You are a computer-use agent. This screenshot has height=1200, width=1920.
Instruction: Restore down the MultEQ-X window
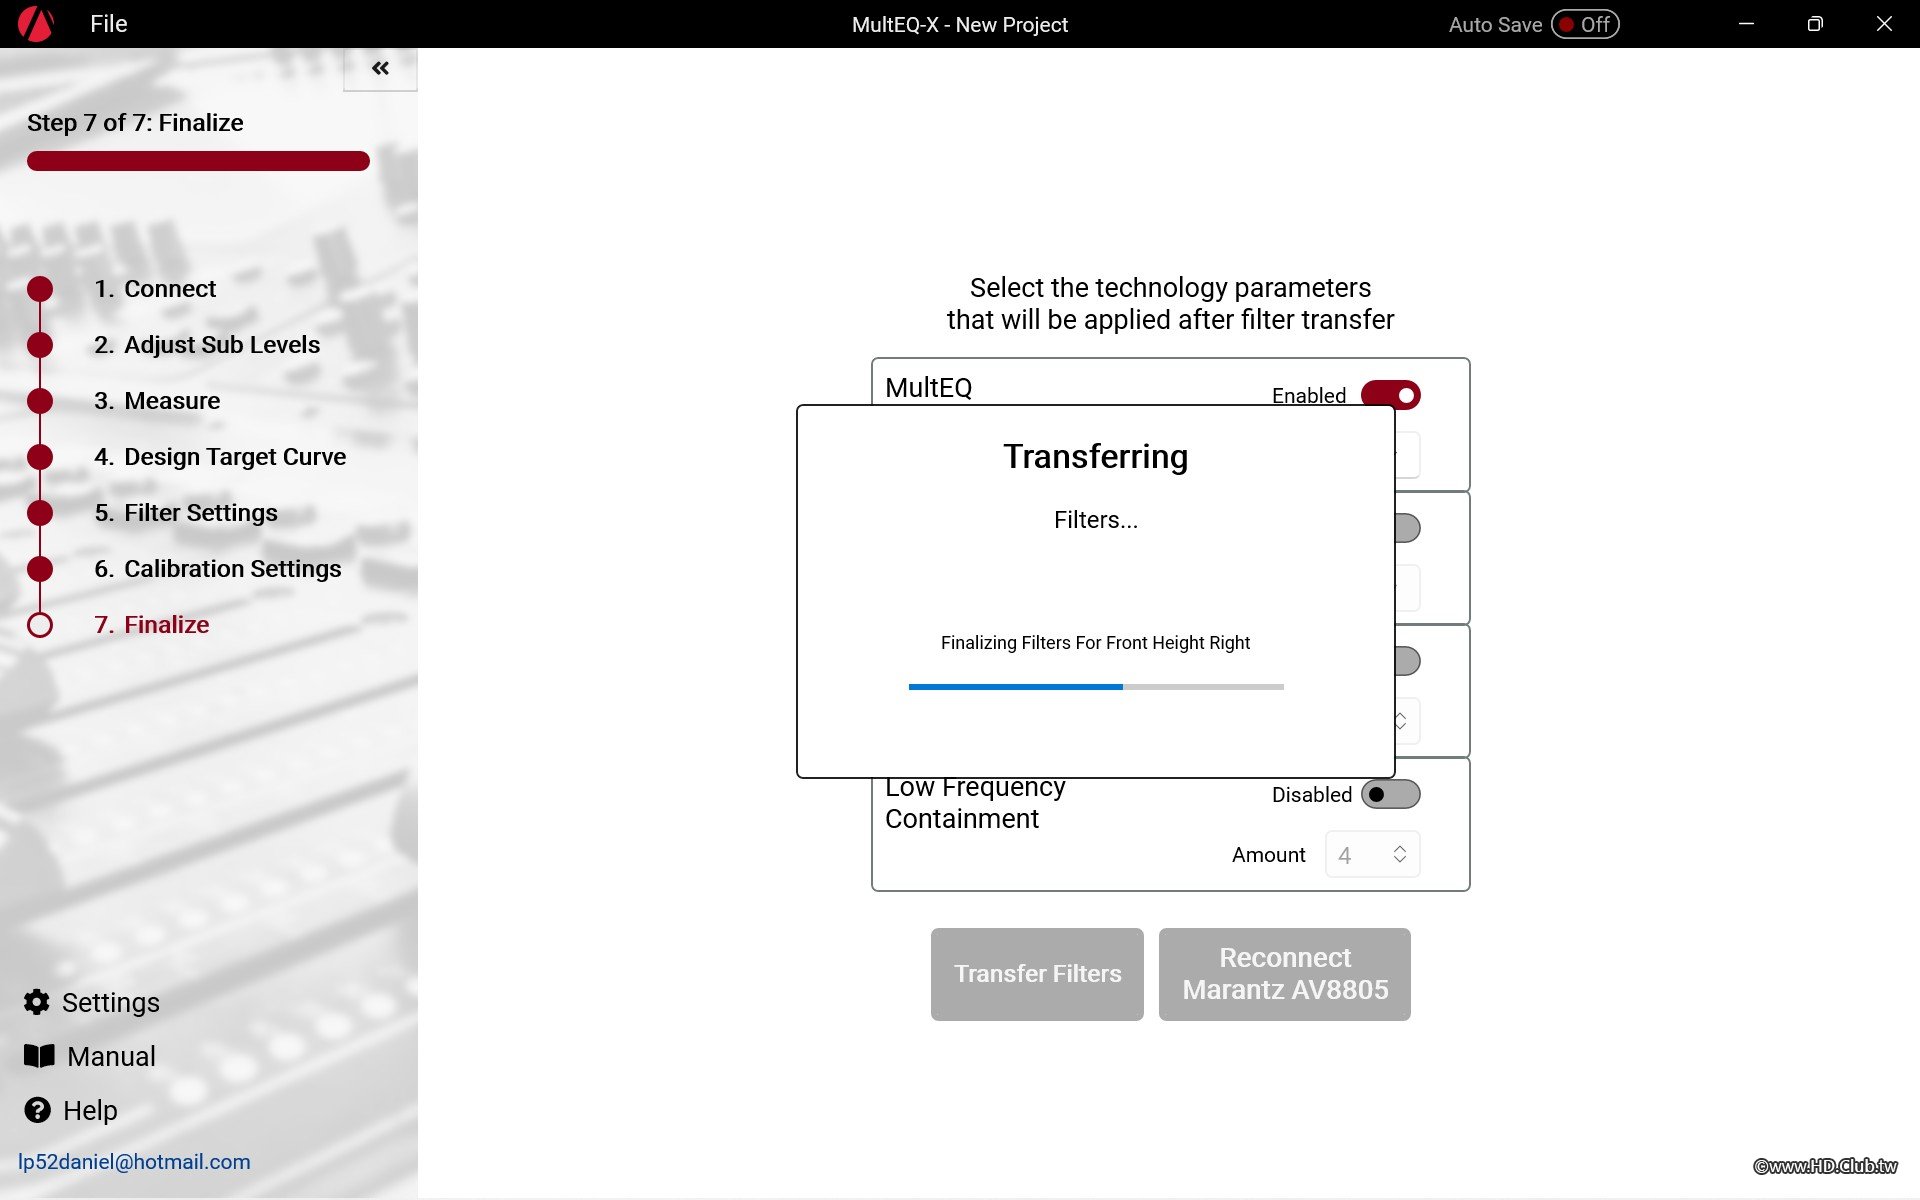1815,24
